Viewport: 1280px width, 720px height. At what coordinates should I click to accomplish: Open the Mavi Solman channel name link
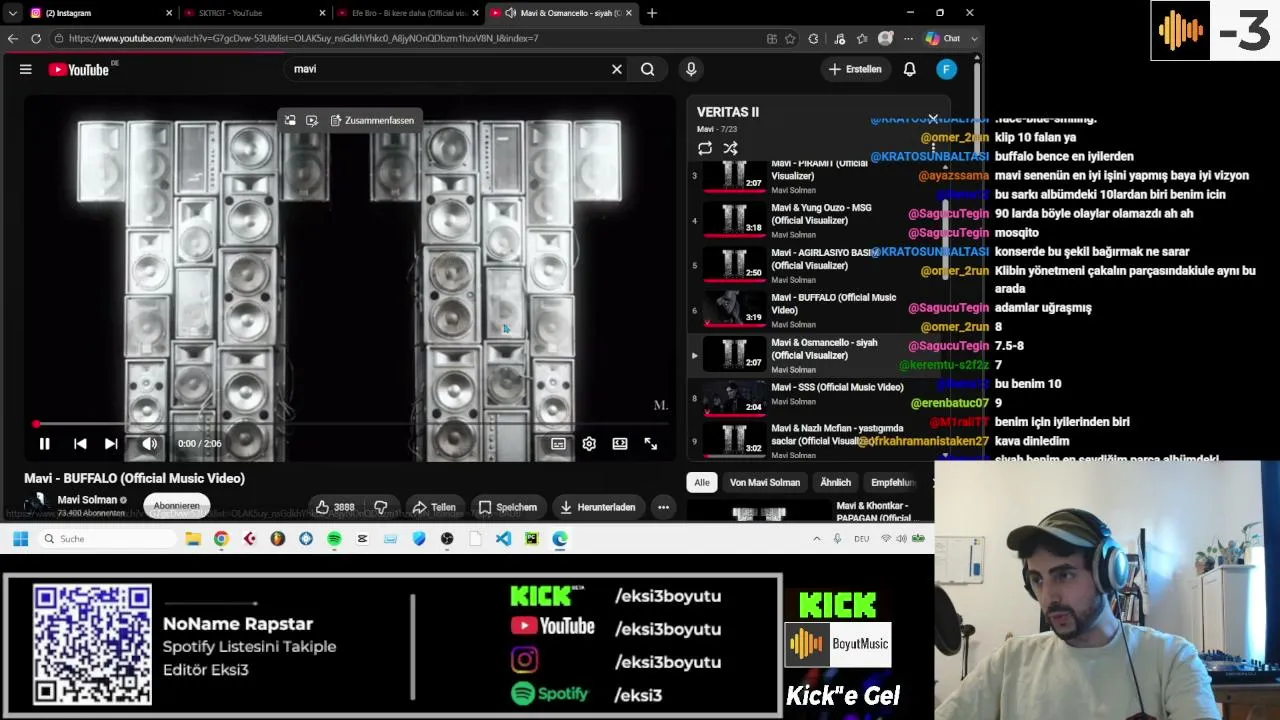87,500
